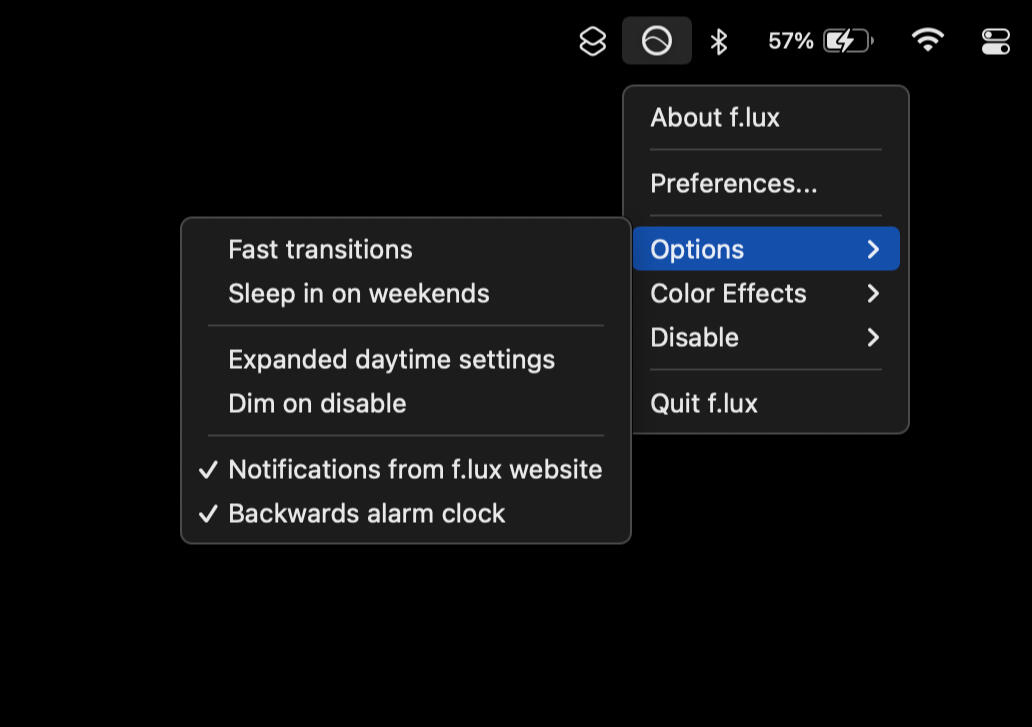Image resolution: width=1032 pixels, height=727 pixels.
Task: Open Control Center from the menu bar
Action: (x=995, y=41)
